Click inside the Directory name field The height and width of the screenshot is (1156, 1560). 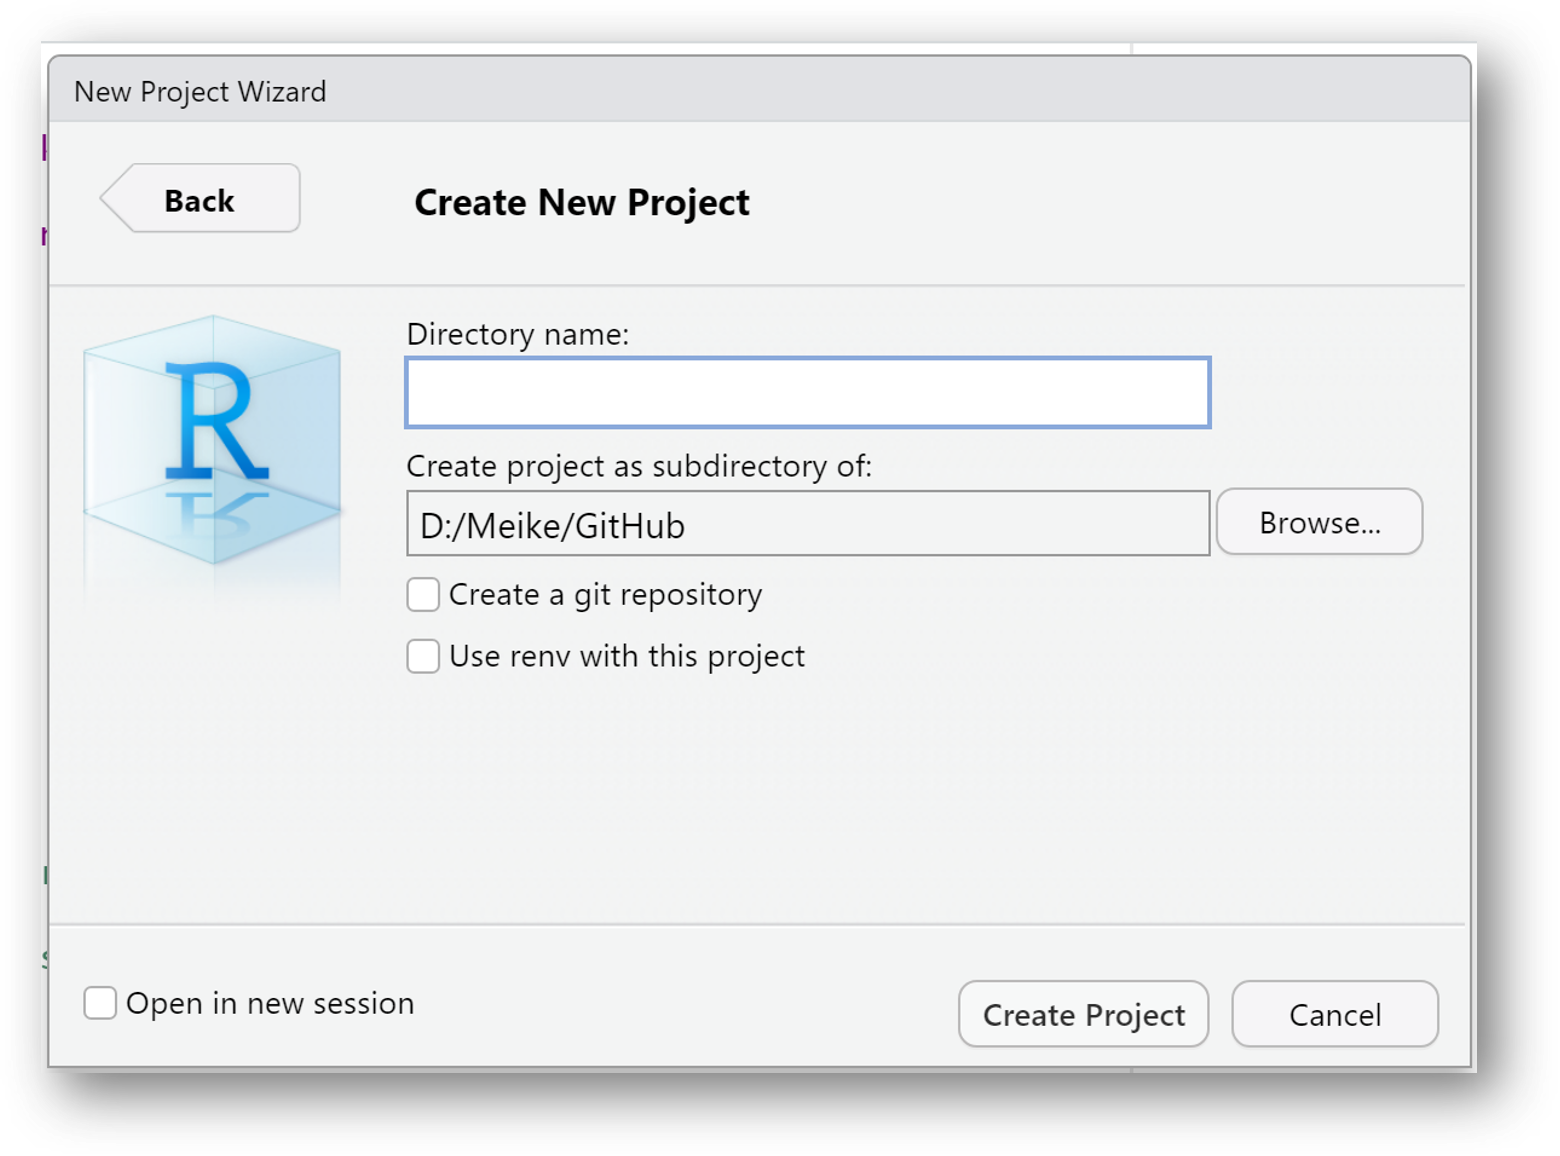pos(806,392)
